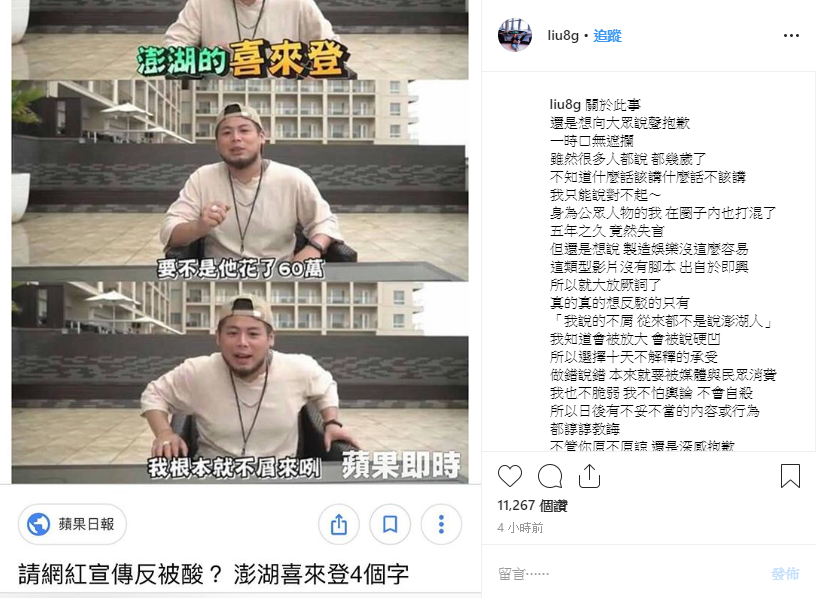This screenshot has width=816, height=598.
Task: Like the post with the heart icon
Action: pyautogui.click(x=509, y=476)
